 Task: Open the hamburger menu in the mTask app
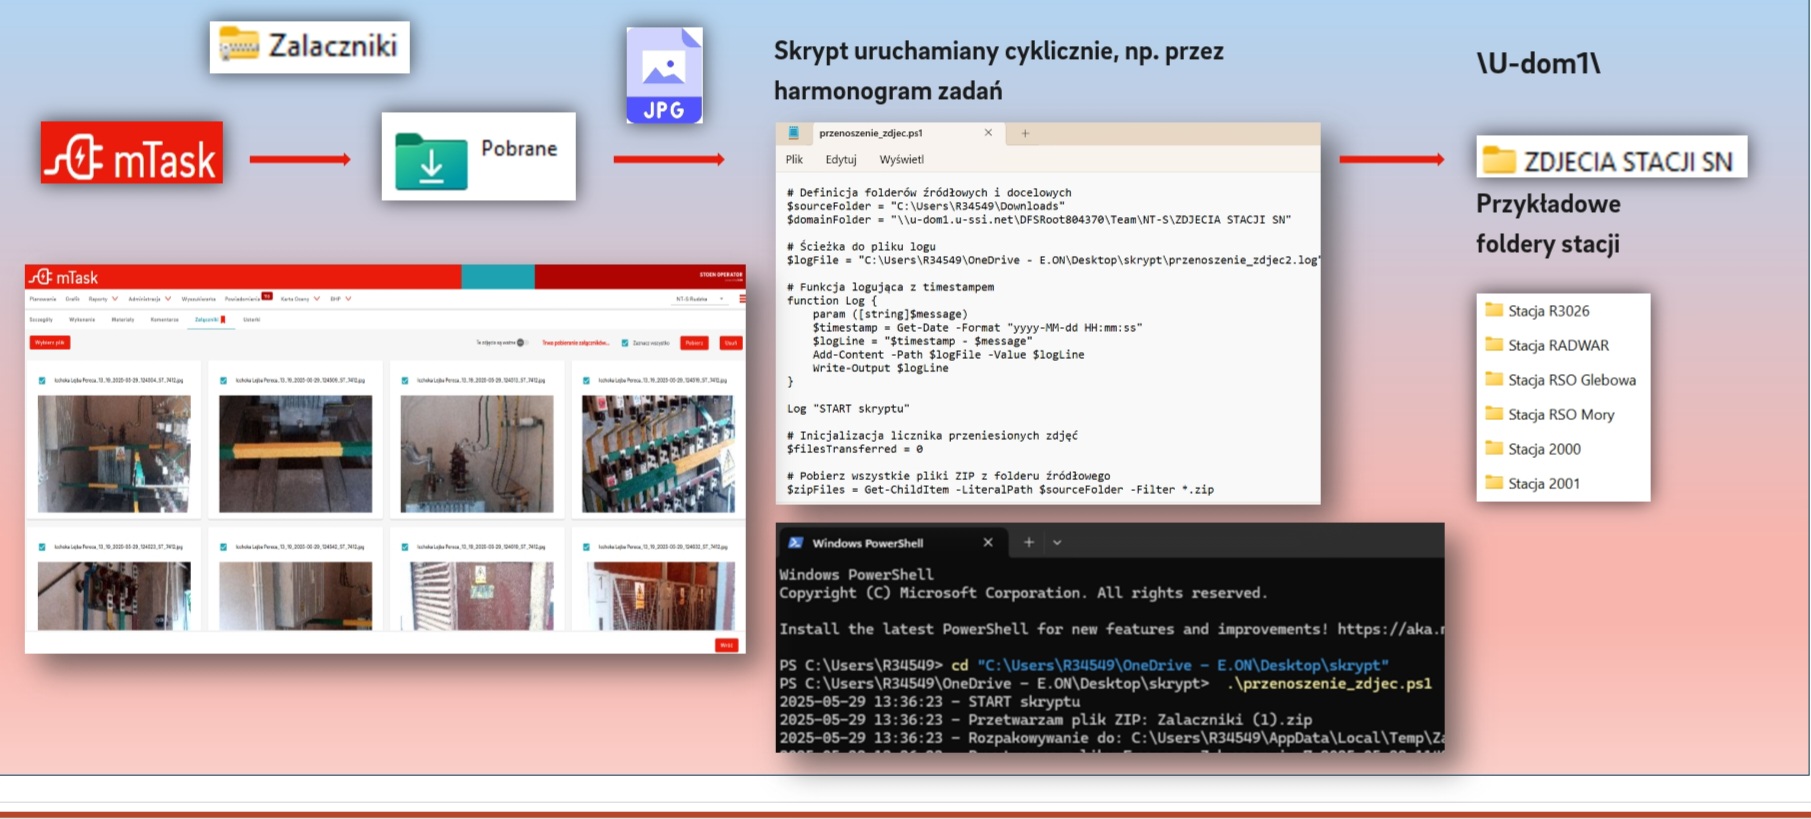(742, 298)
